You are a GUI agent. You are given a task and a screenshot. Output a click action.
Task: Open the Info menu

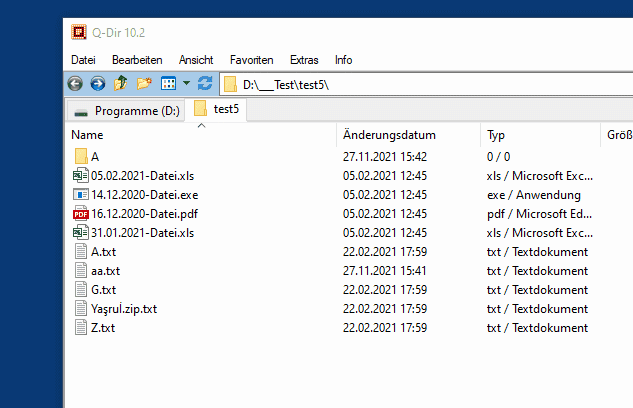pos(344,60)
